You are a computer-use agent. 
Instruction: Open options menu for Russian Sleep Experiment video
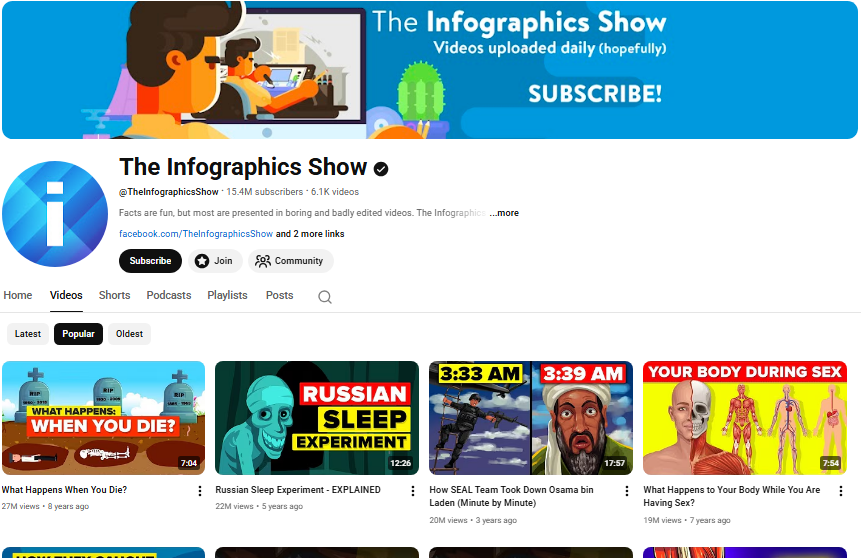coord(413,491)
